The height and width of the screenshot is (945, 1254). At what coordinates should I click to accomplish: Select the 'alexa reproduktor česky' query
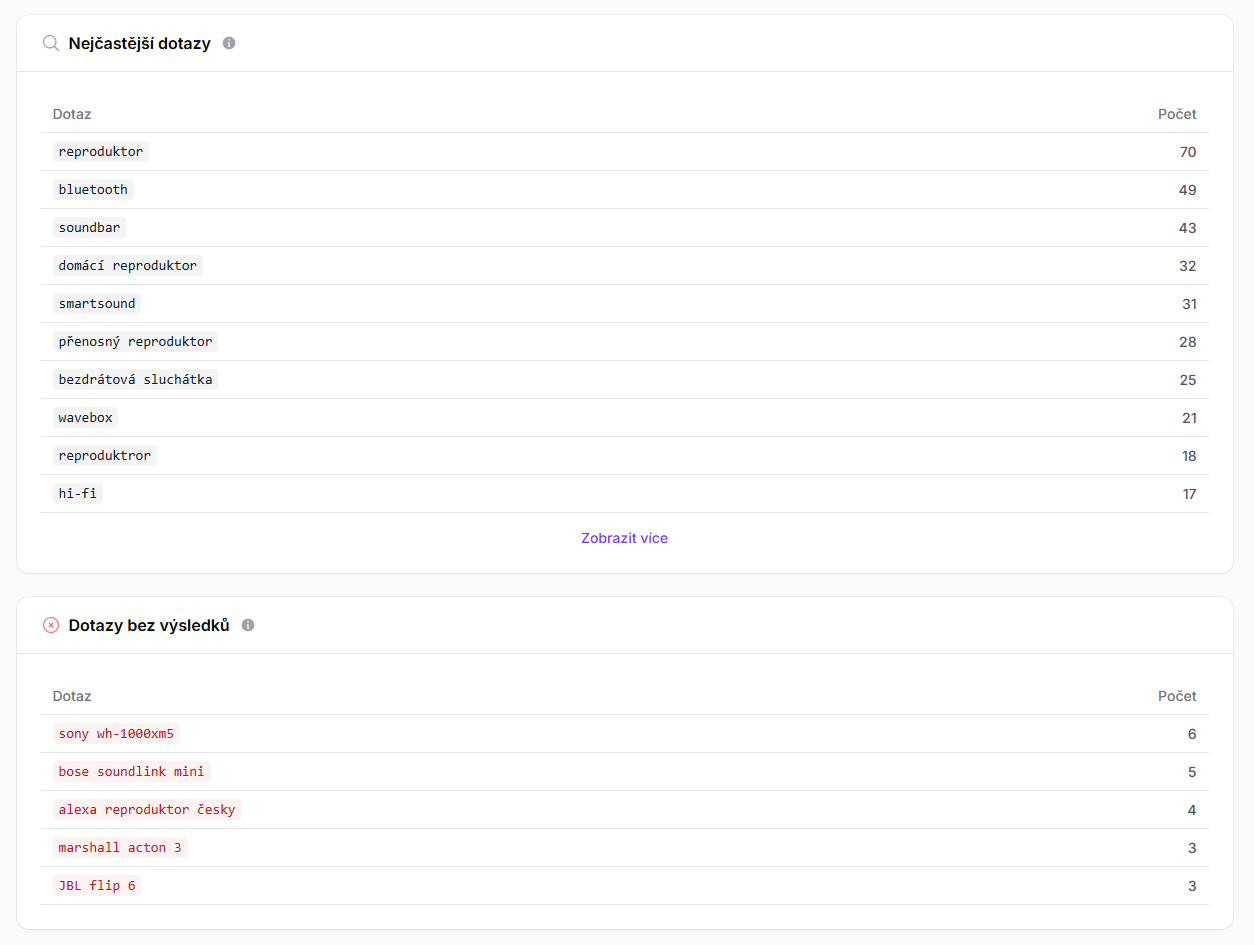click(147, 810)
